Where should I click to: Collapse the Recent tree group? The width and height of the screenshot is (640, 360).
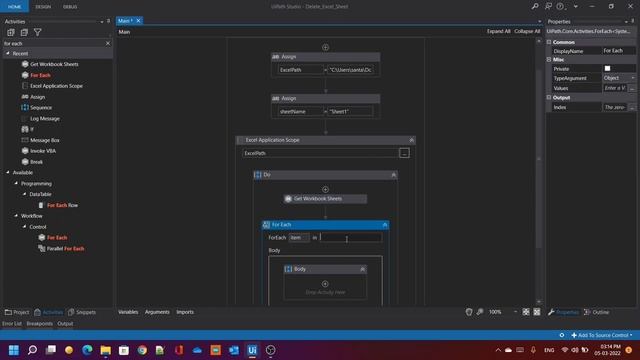8,53
